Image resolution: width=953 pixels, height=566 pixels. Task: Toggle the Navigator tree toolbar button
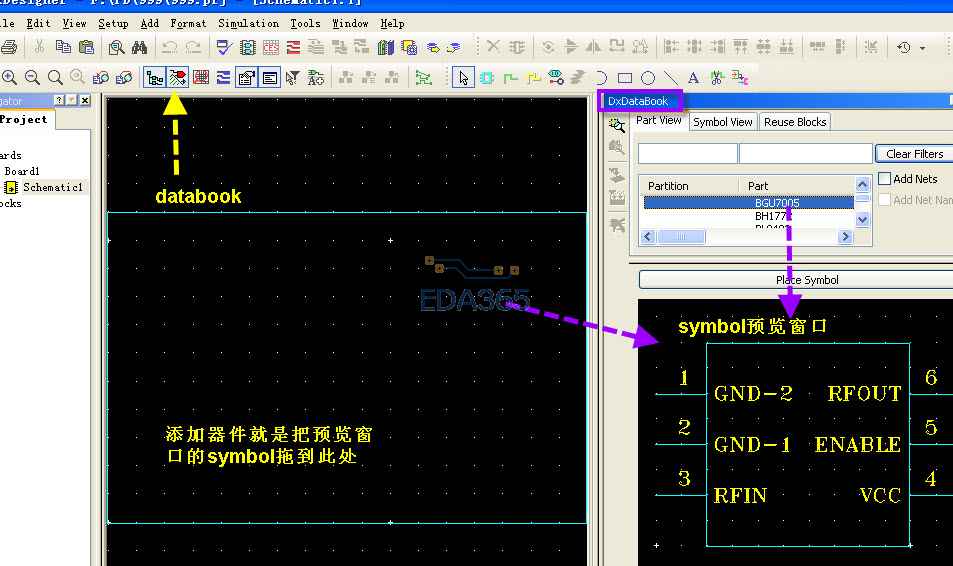(x=154, y=78)
